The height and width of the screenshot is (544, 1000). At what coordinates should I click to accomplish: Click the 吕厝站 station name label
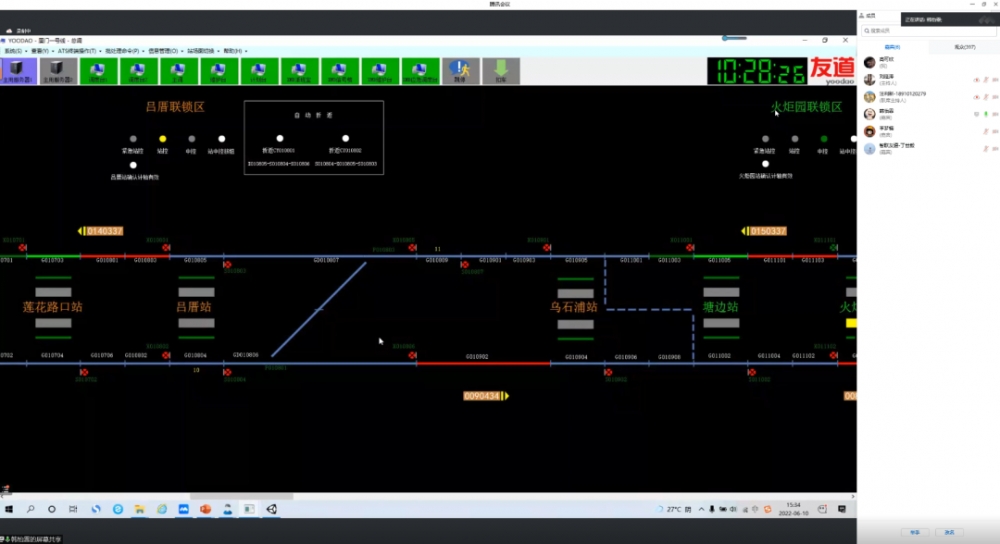click(x=195, y=307)
